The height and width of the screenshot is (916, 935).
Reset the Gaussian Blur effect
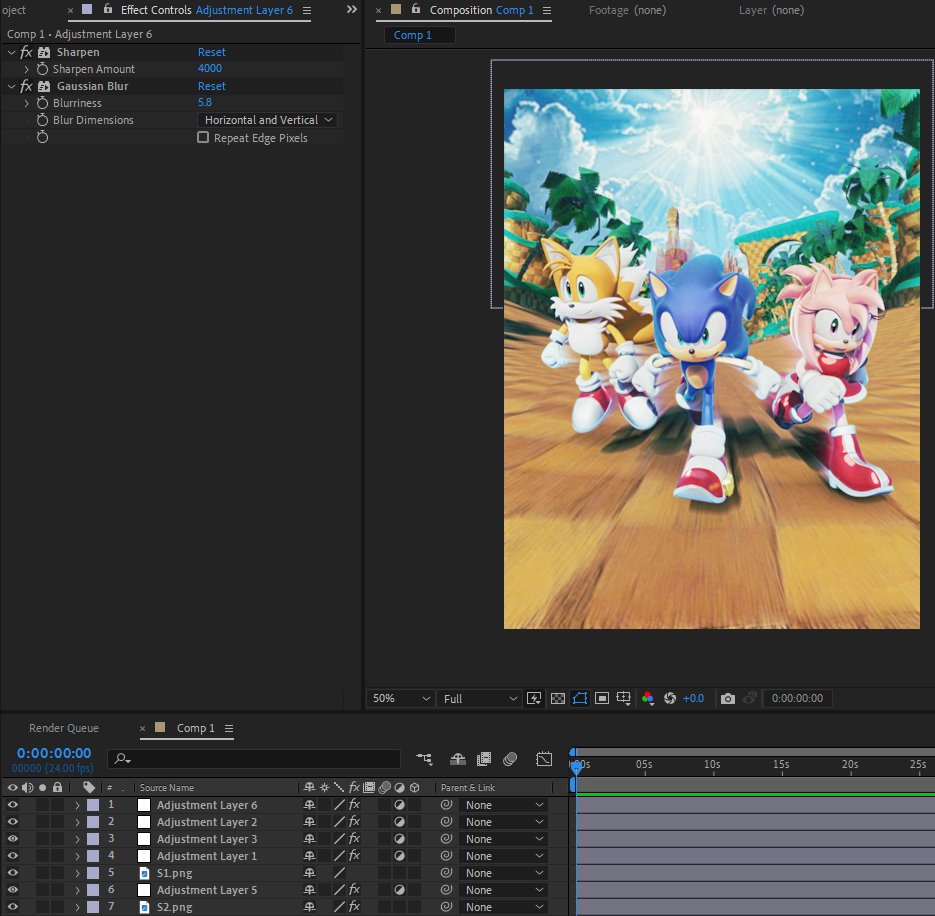pyautogui.click(x=212, y=86)
